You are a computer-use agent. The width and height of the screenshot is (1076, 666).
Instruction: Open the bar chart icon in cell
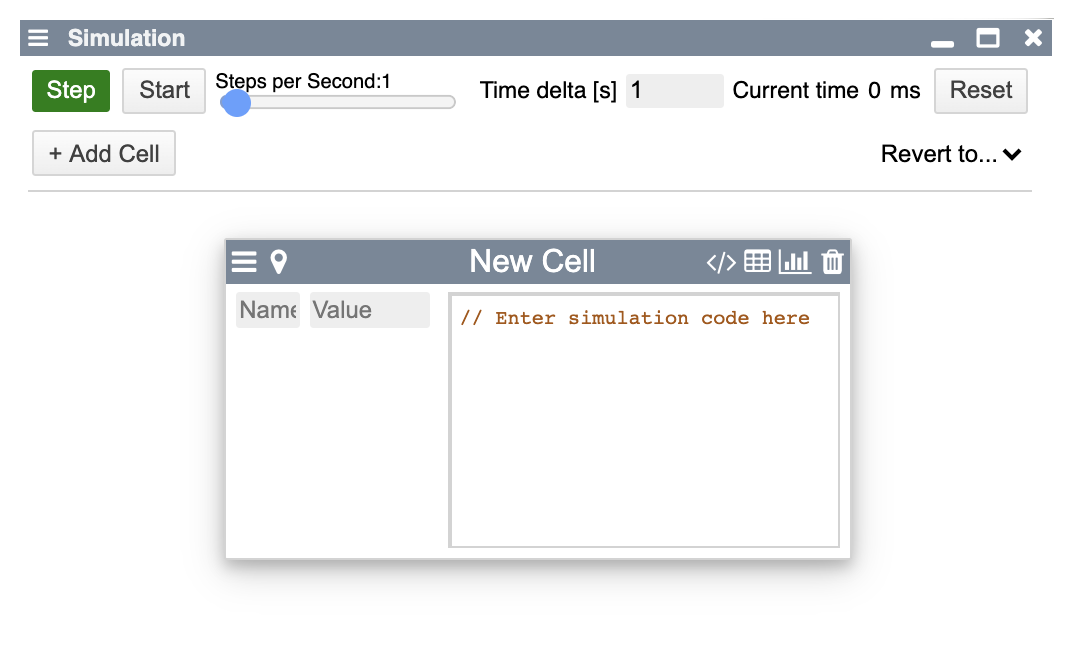795,262
